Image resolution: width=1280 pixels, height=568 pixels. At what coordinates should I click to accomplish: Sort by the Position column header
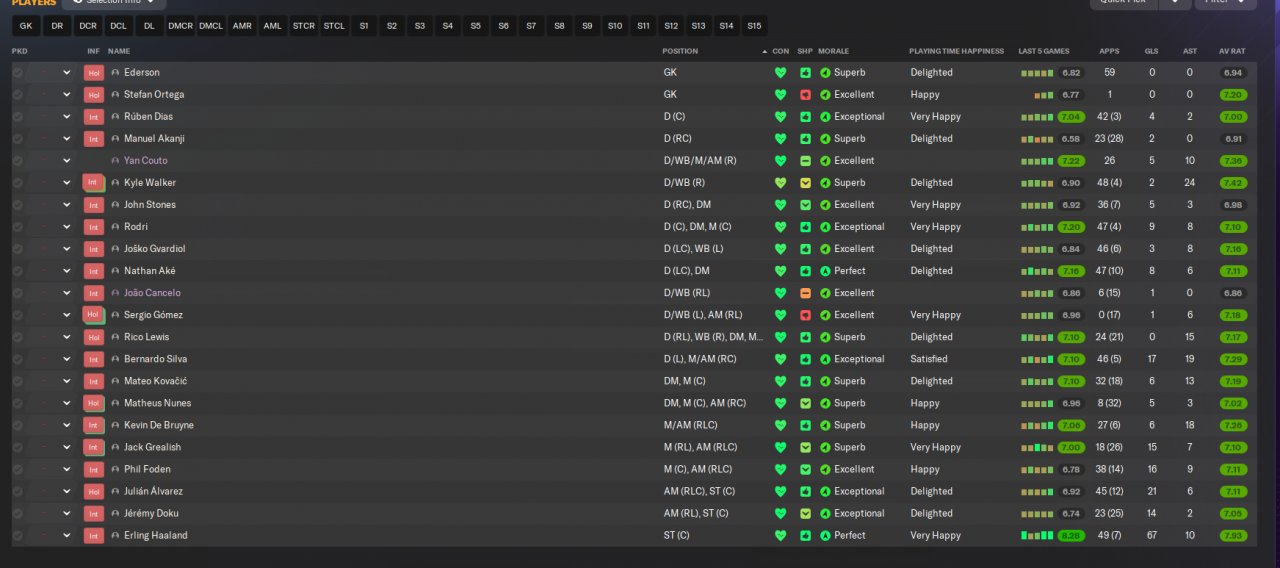tap(680, 51)
